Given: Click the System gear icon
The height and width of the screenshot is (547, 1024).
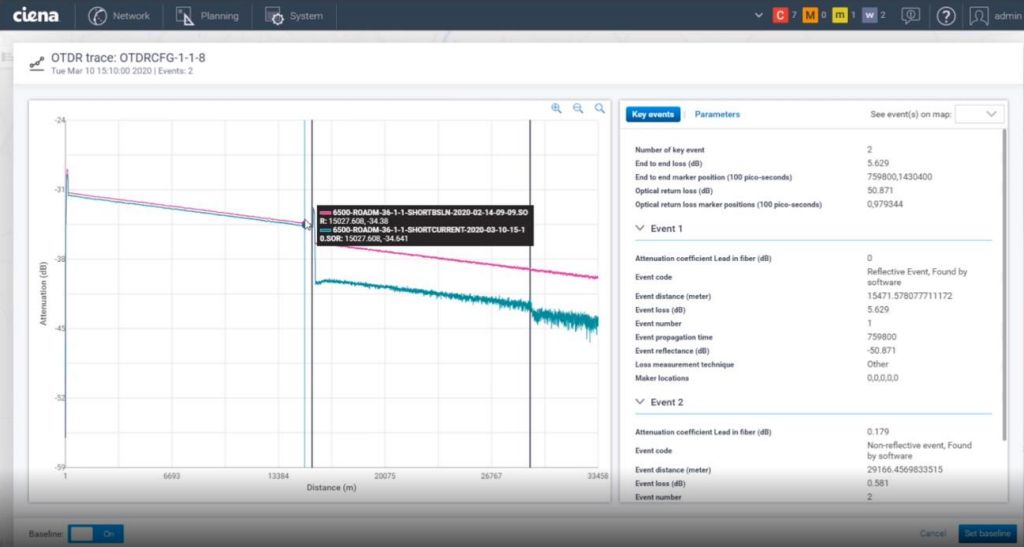Looking at the screenshot, I should pyautogui.click(x=274, y=16).
